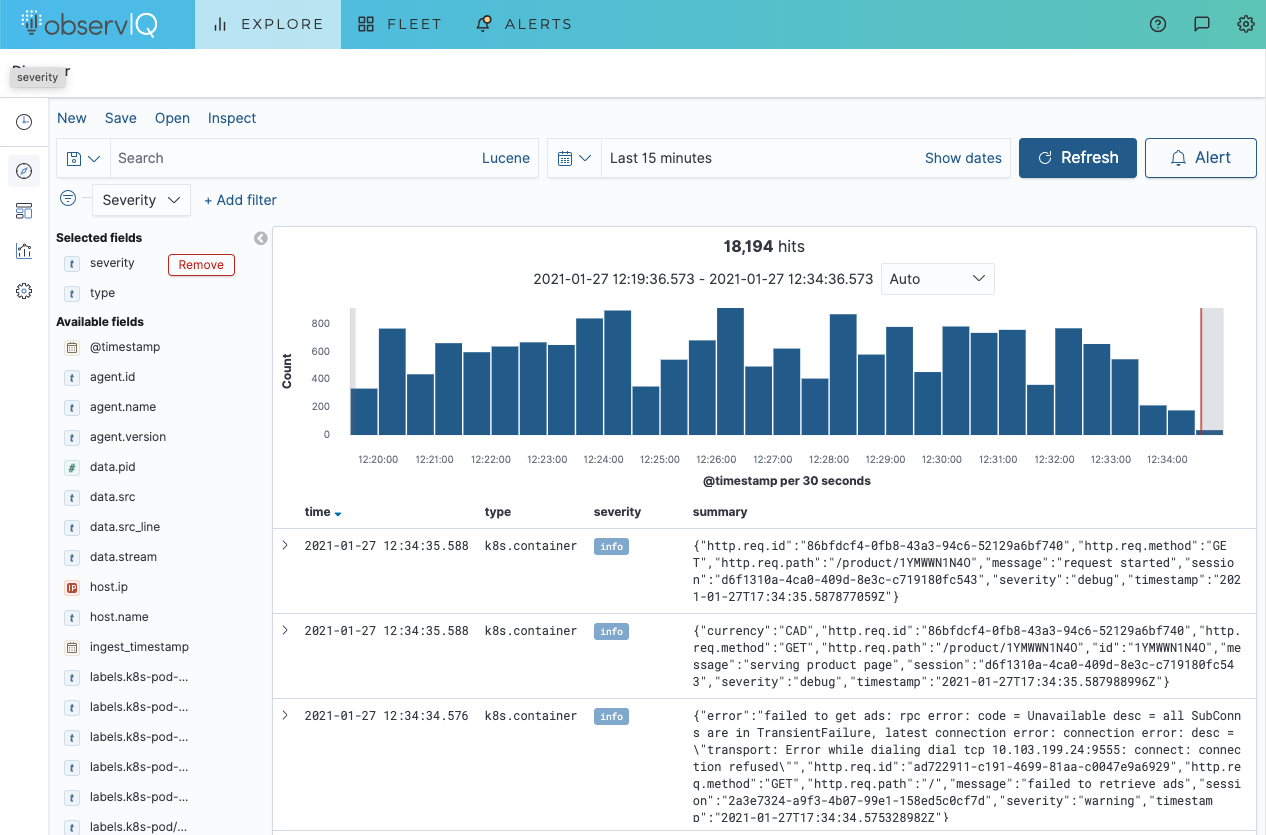
Task: Expand the first log row at 12:34:35.588
Action: tap(285, 546)
